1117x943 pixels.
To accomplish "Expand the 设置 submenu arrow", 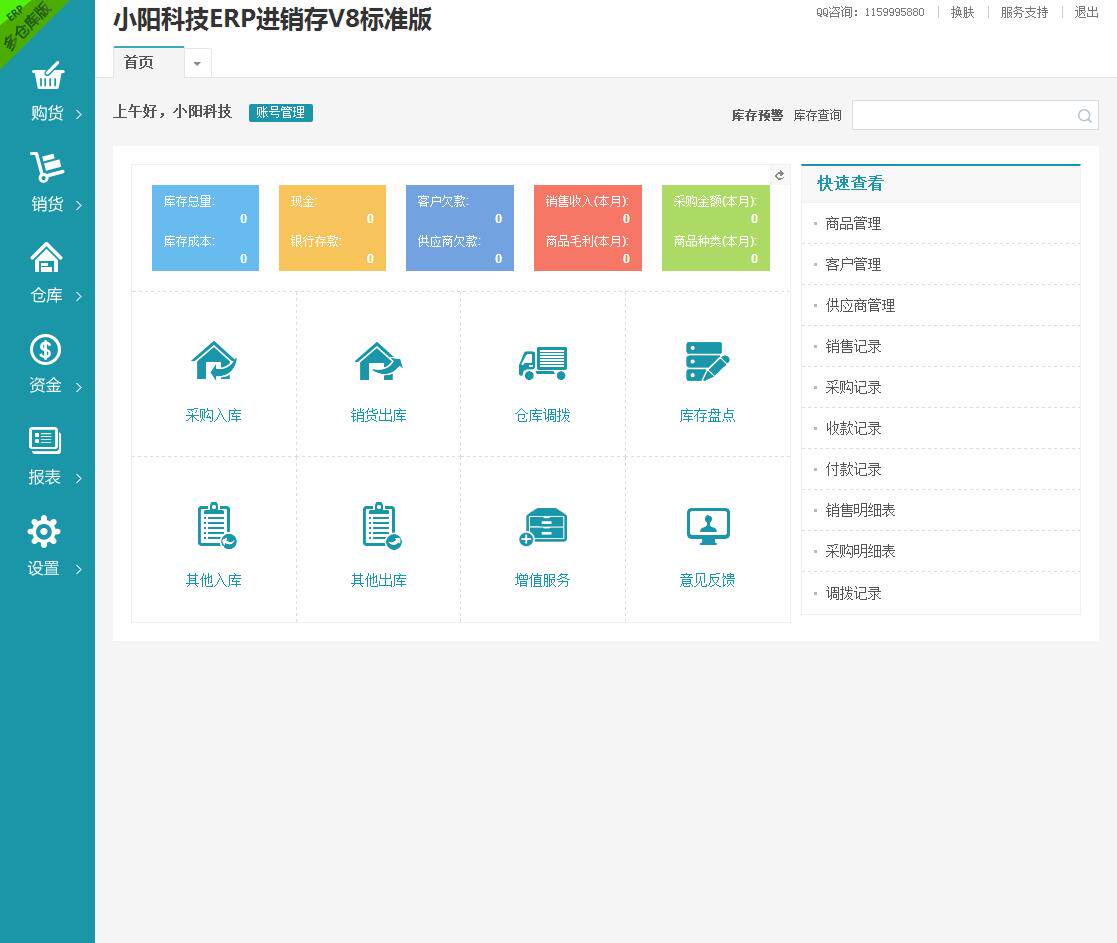I will point(78,569).
